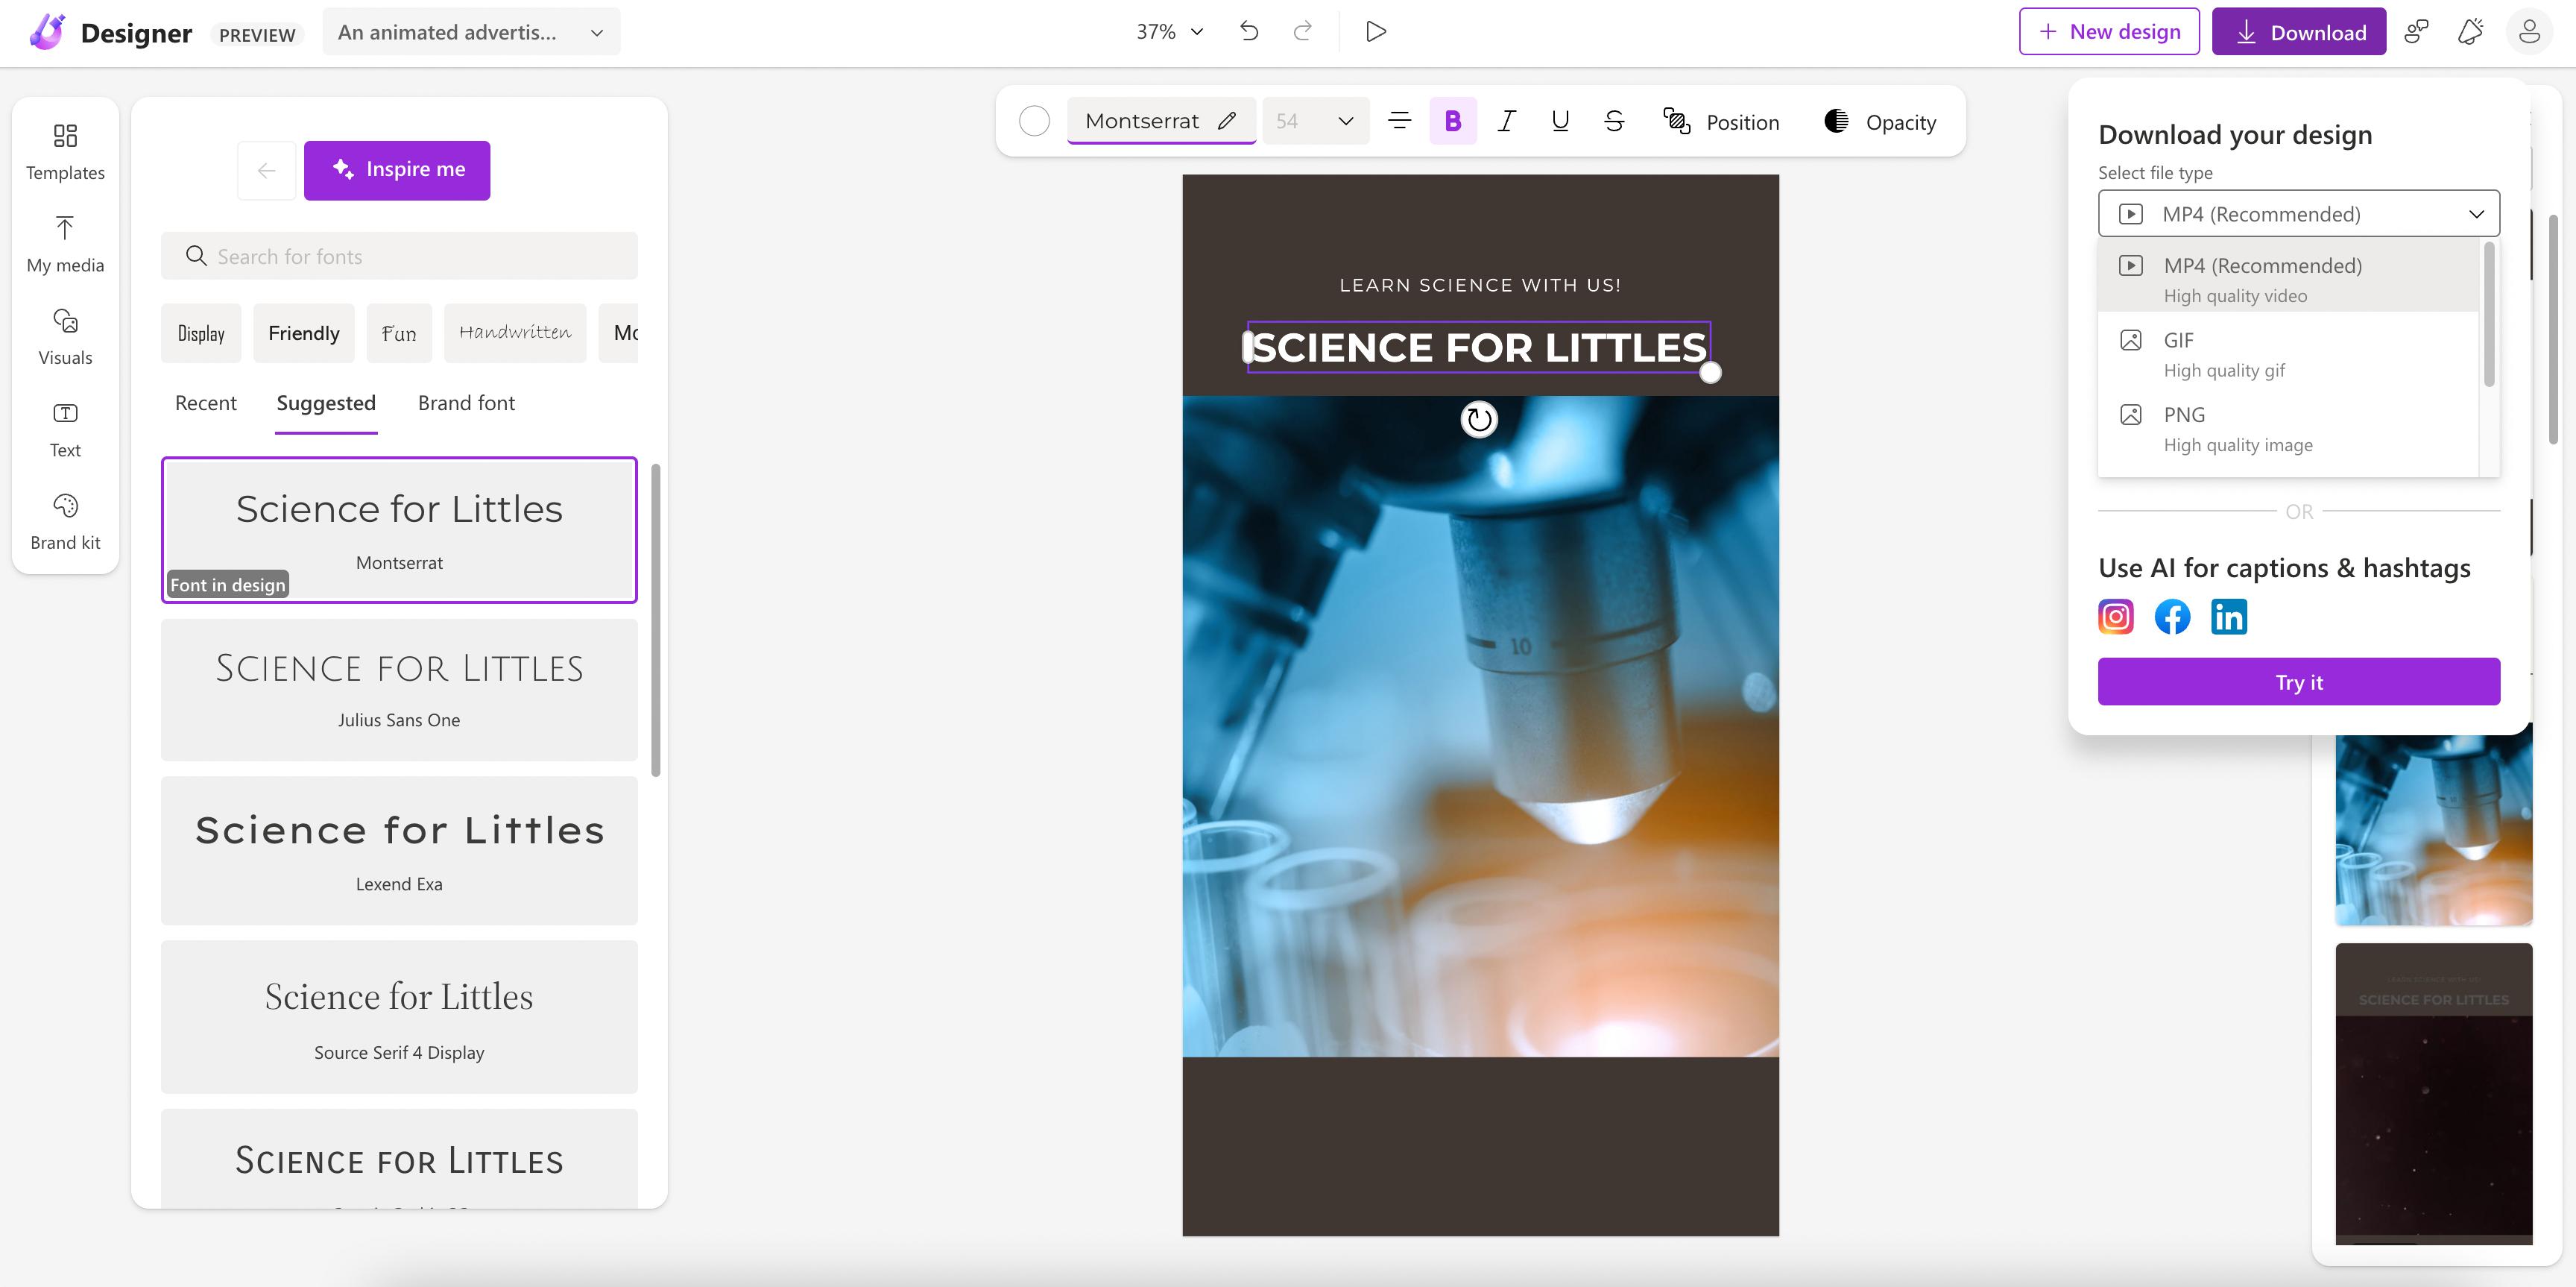The width and height of the screenshot is (2576, 1287).
Task: Click the undo arrow
Action: [1249, 31]
